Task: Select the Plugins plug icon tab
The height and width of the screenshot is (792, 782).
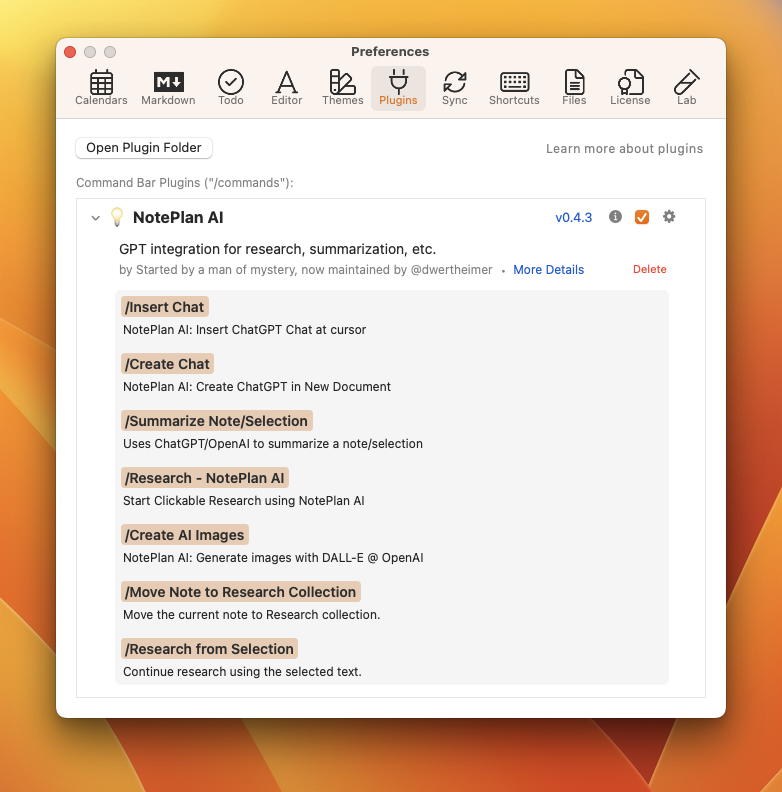Action: [x=398, y=88]
